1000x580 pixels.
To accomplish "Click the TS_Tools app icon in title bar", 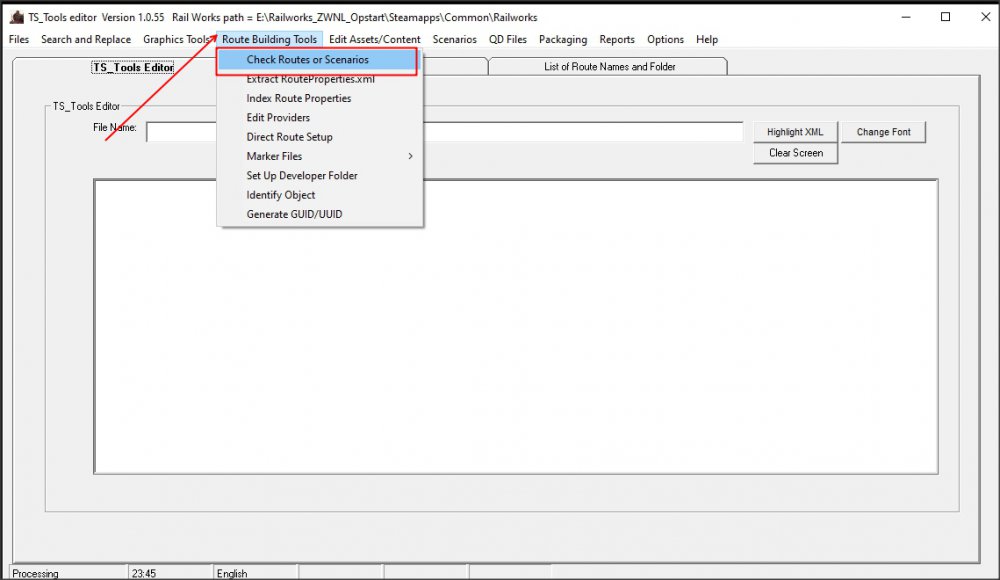I will pos(16,18).
